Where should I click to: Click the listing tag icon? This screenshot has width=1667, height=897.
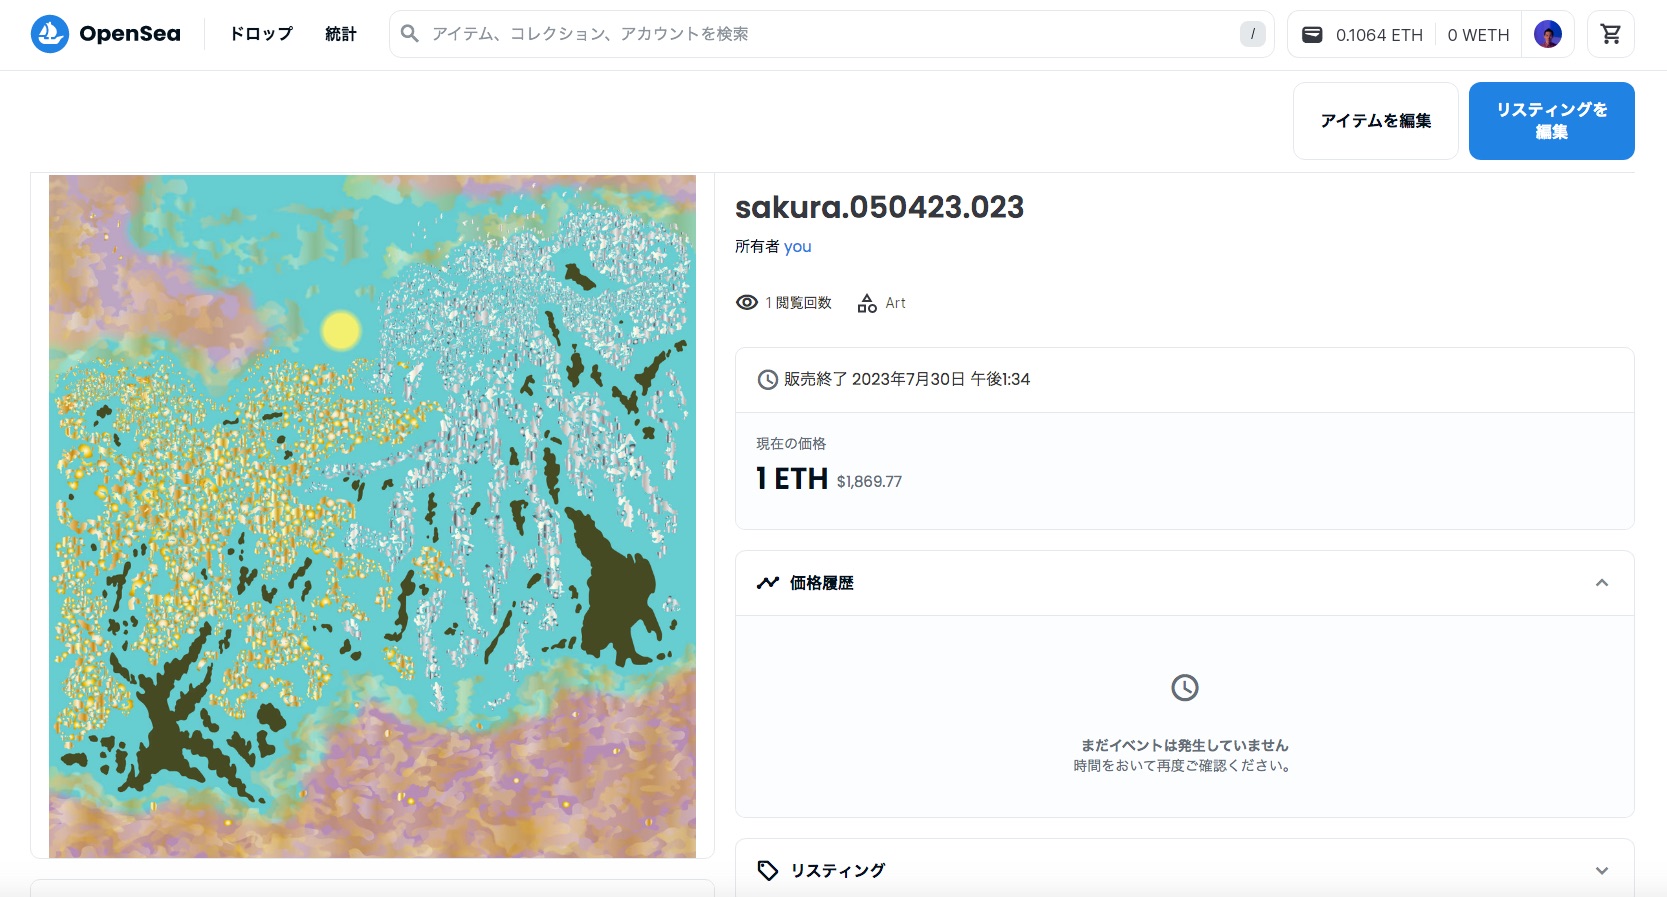(767, 870)
